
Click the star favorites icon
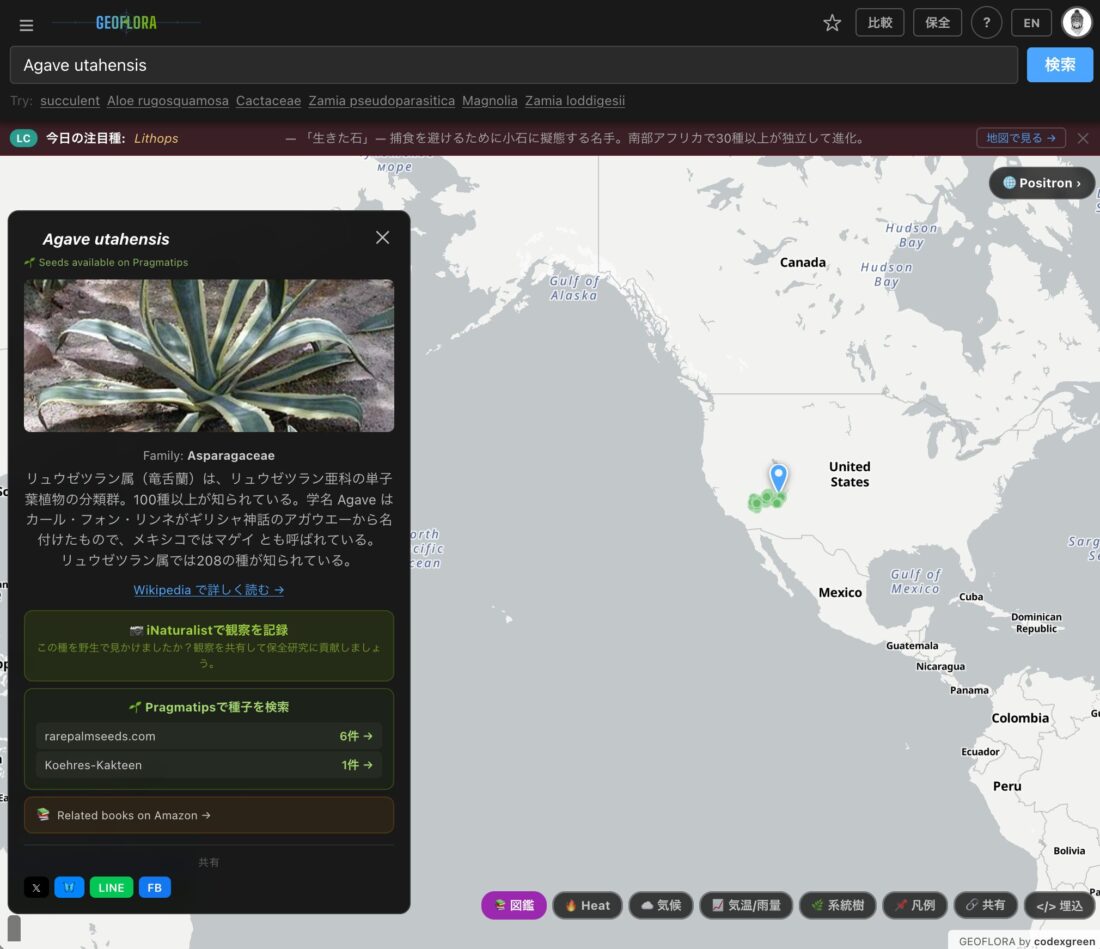[832, 23]
